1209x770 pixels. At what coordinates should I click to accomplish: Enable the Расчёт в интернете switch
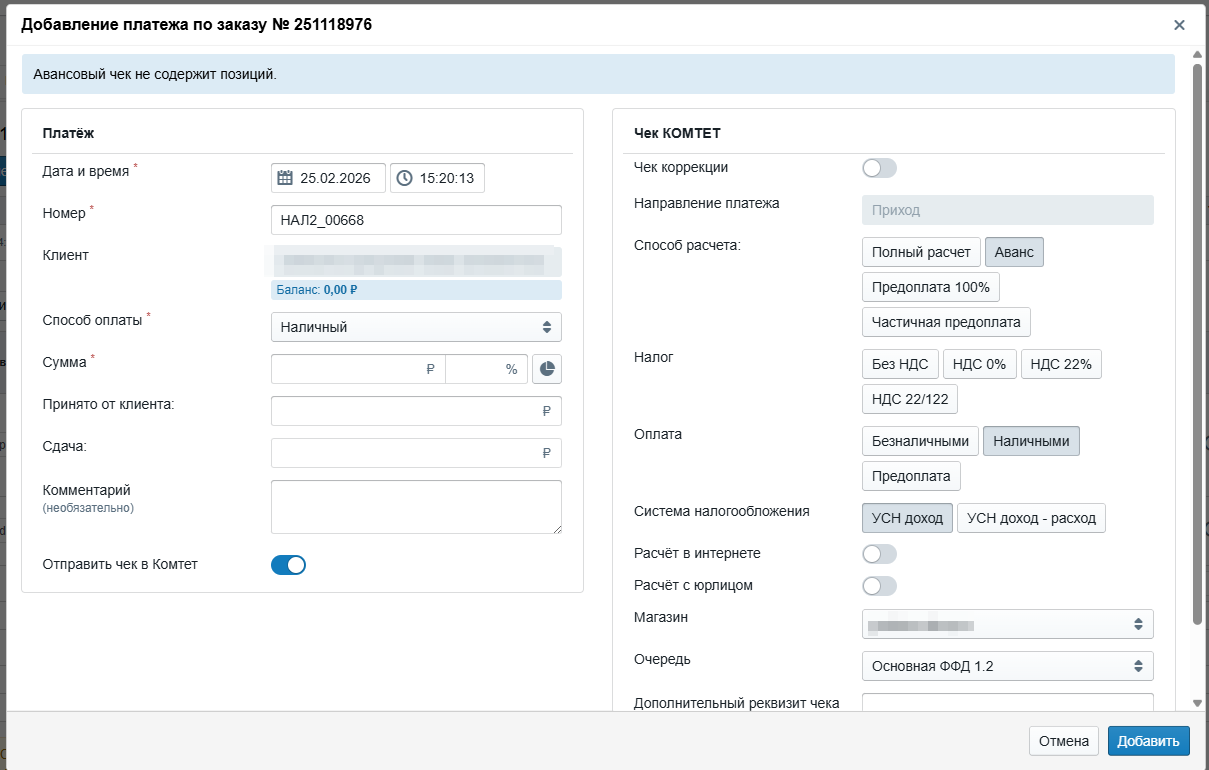point(880,554)
